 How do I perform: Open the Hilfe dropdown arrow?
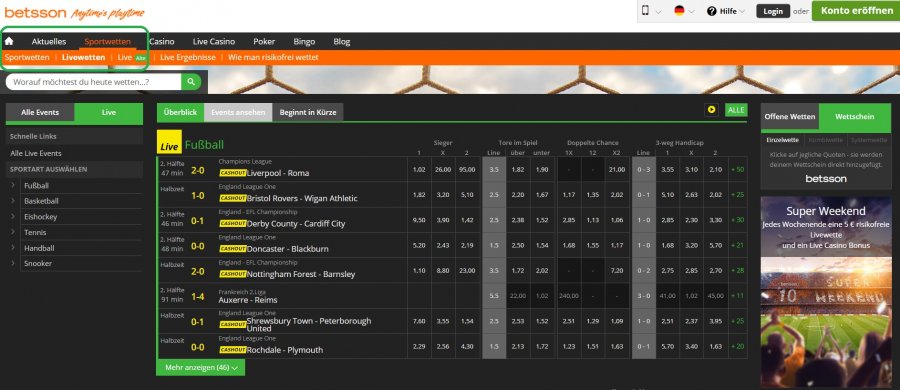742,11
